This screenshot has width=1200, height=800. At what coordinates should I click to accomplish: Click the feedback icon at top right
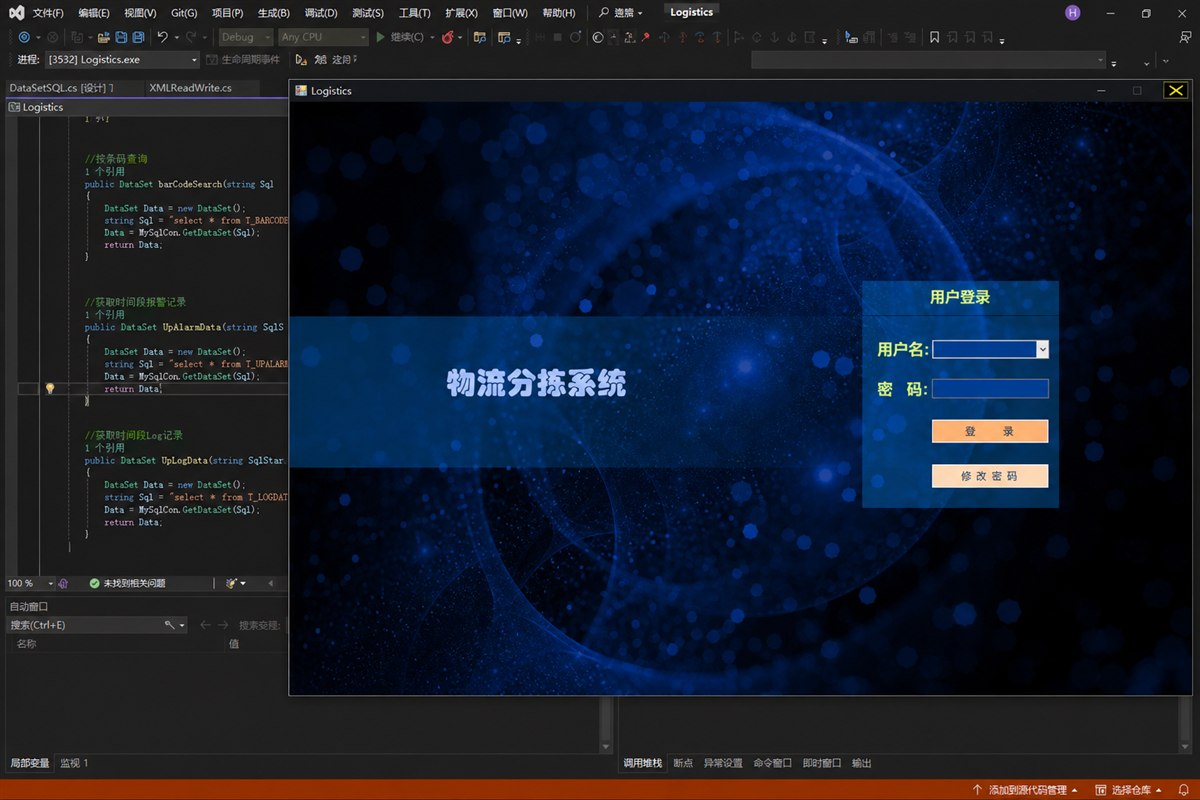coord(1186,37)
